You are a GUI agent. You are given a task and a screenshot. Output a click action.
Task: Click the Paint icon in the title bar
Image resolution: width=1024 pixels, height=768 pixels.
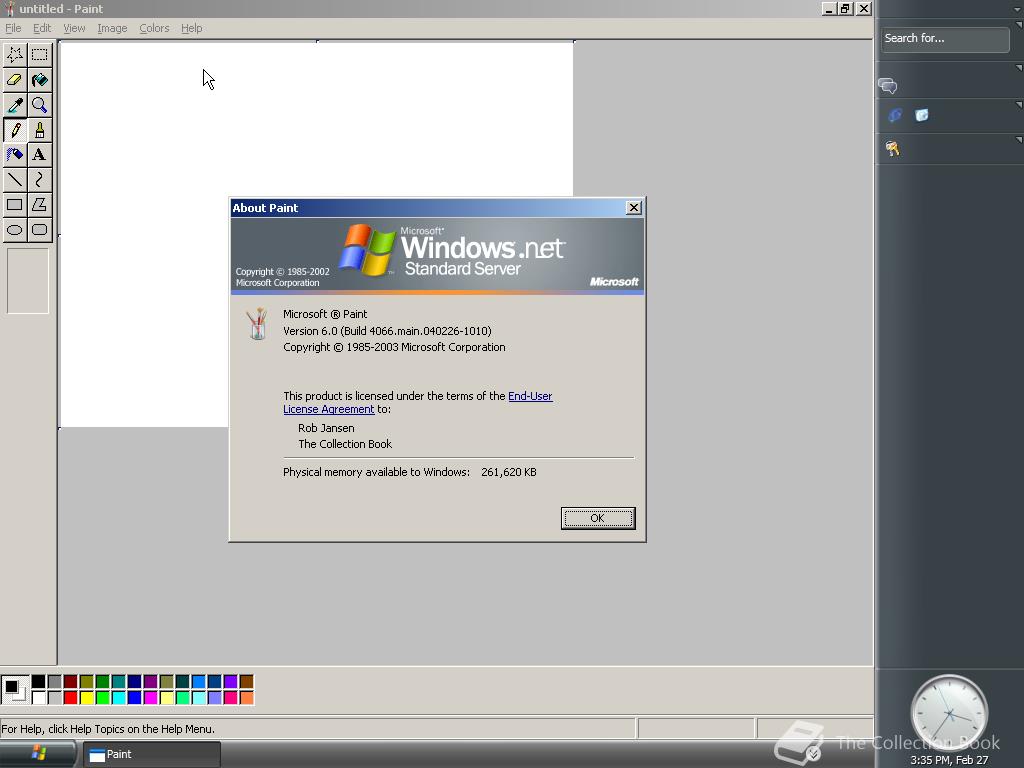pos(9,8)
